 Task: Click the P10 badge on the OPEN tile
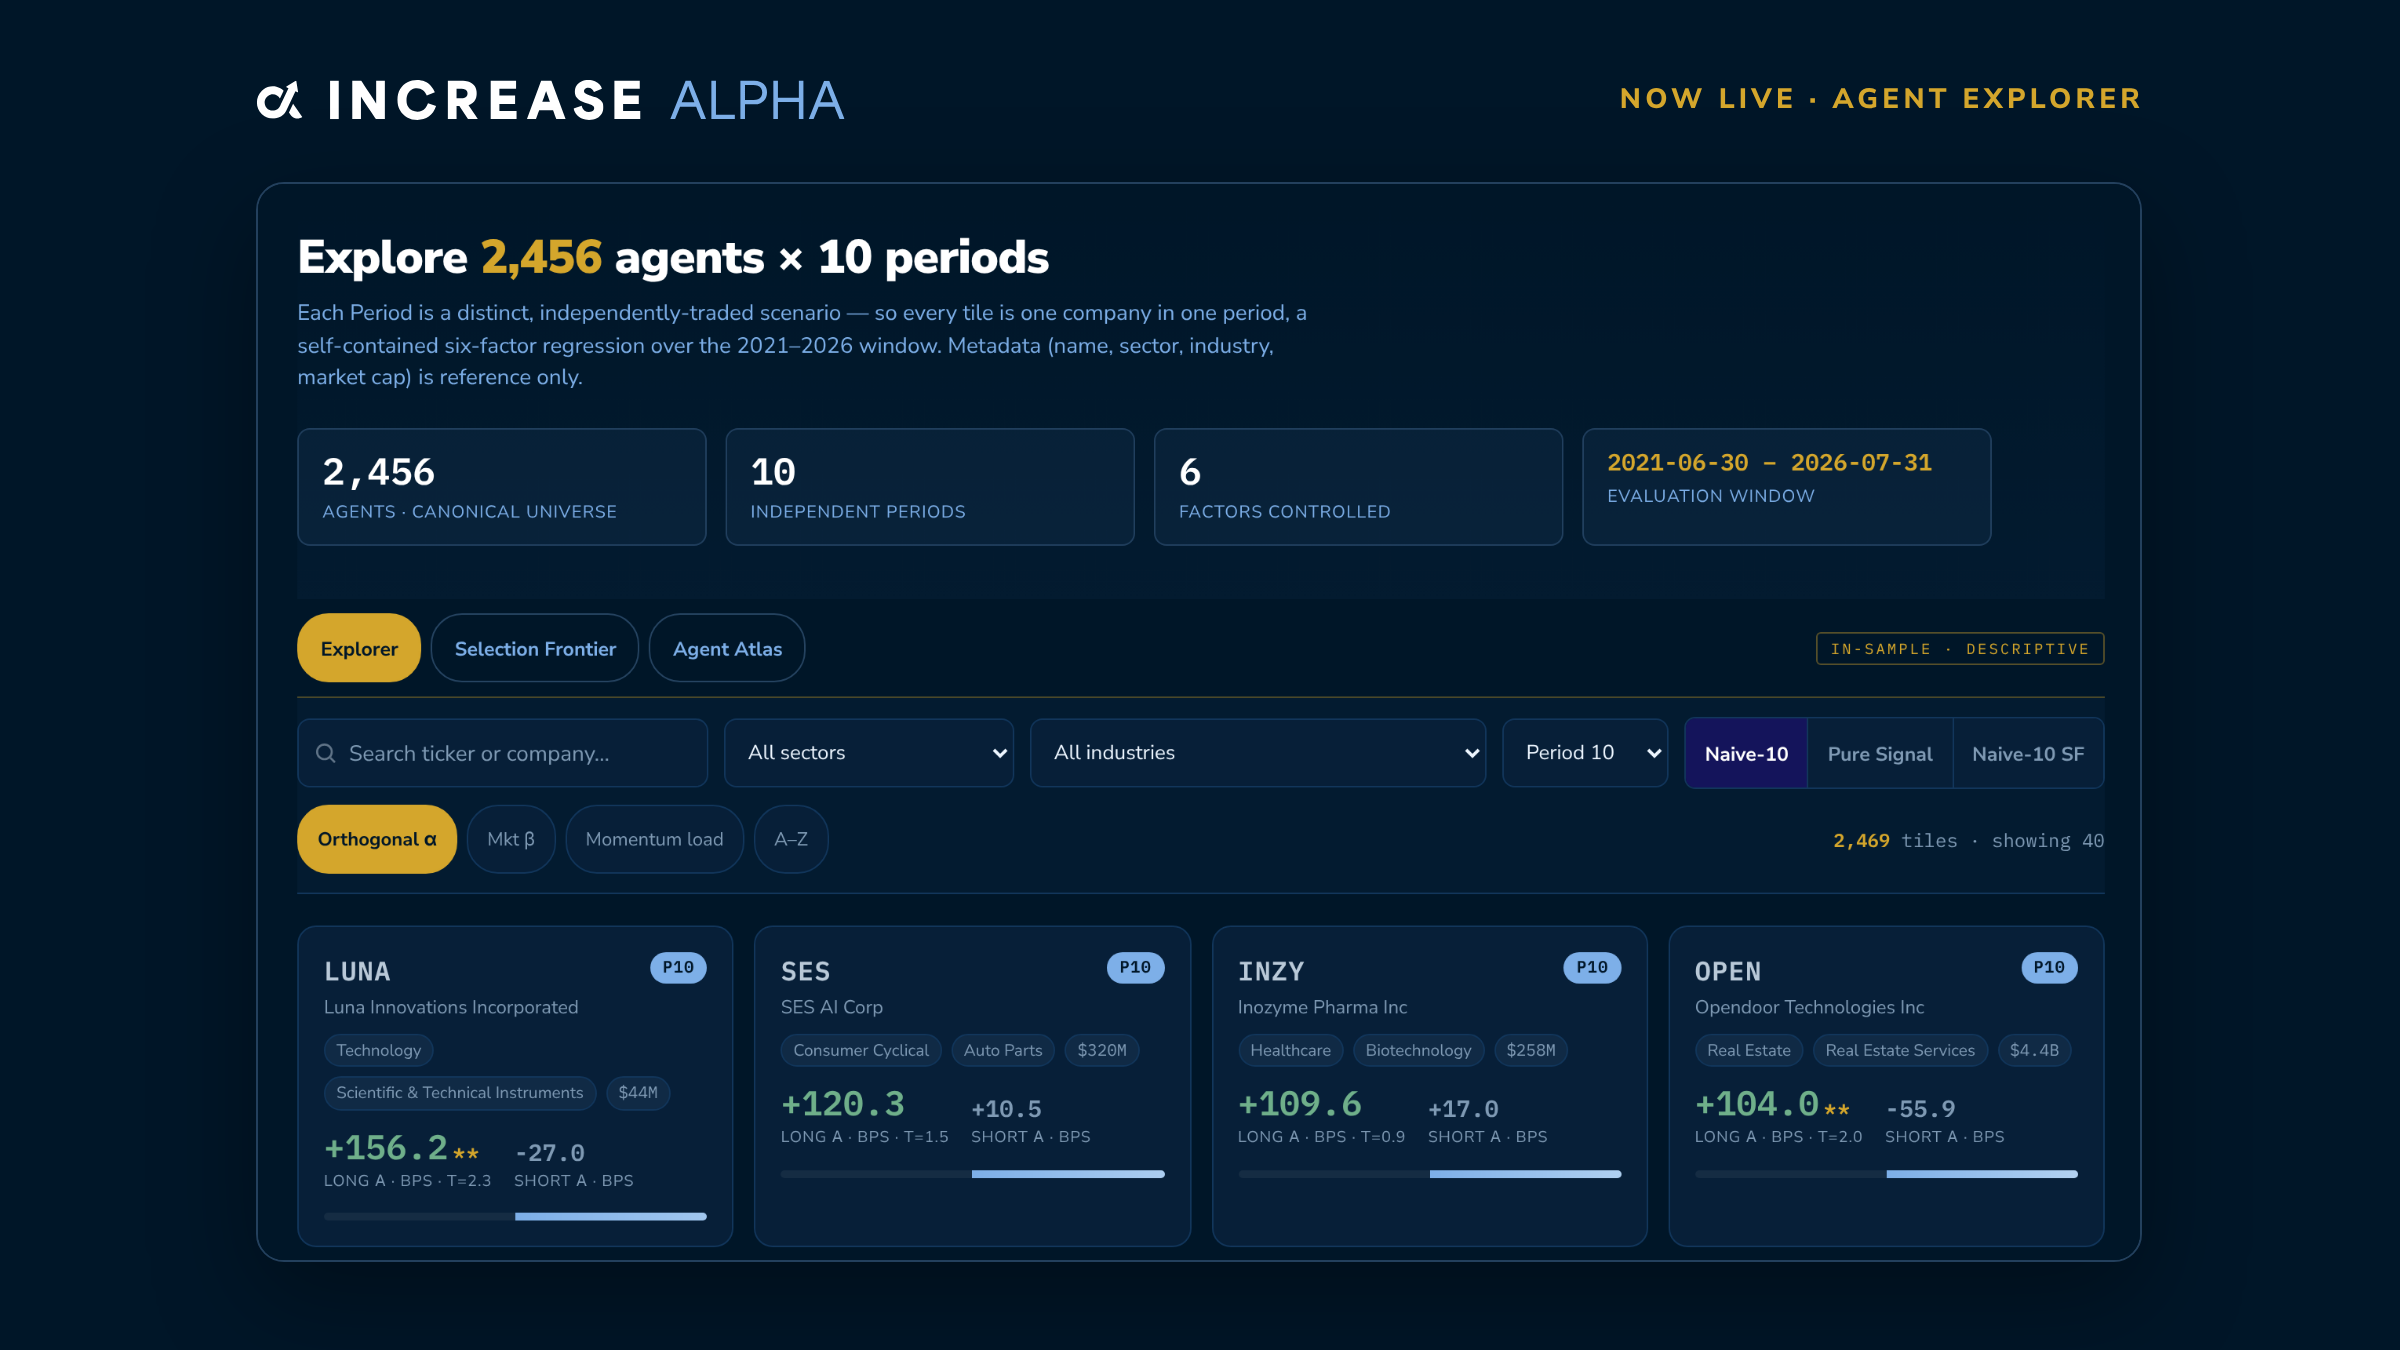pos(2049,967)
